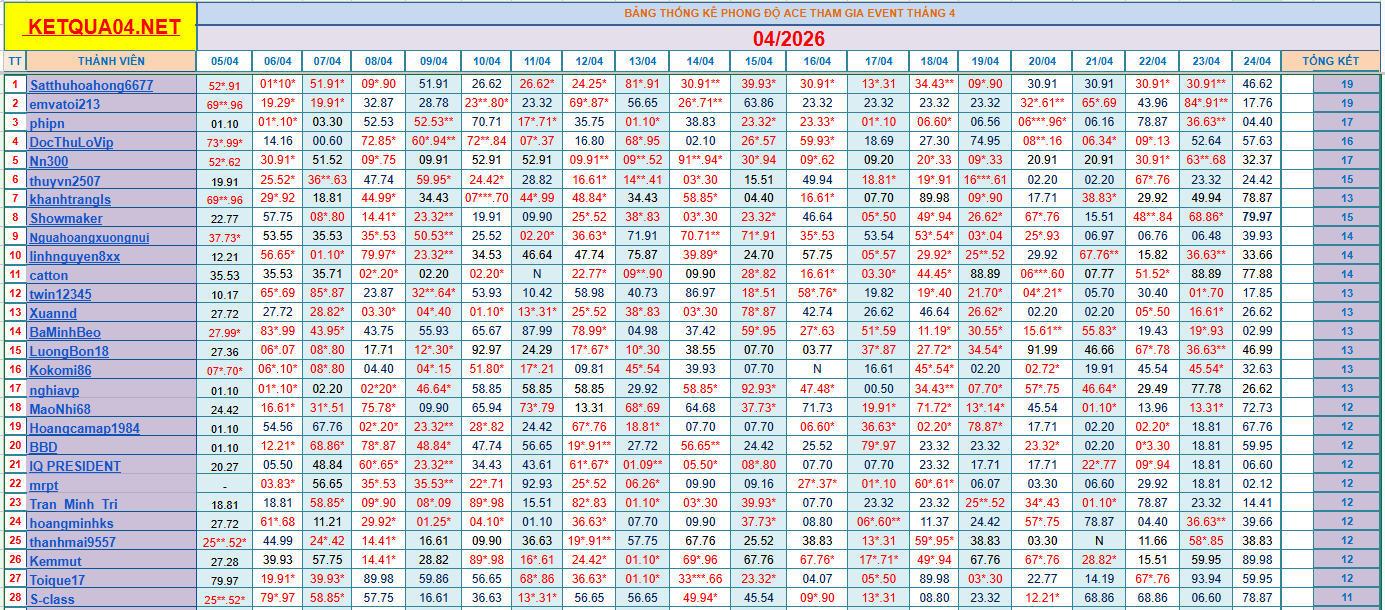The height and width of the screenshot is (610, 1385).
Task: Click the 91**.94* cell in Nn300's row
Action: tap(700, 161)
